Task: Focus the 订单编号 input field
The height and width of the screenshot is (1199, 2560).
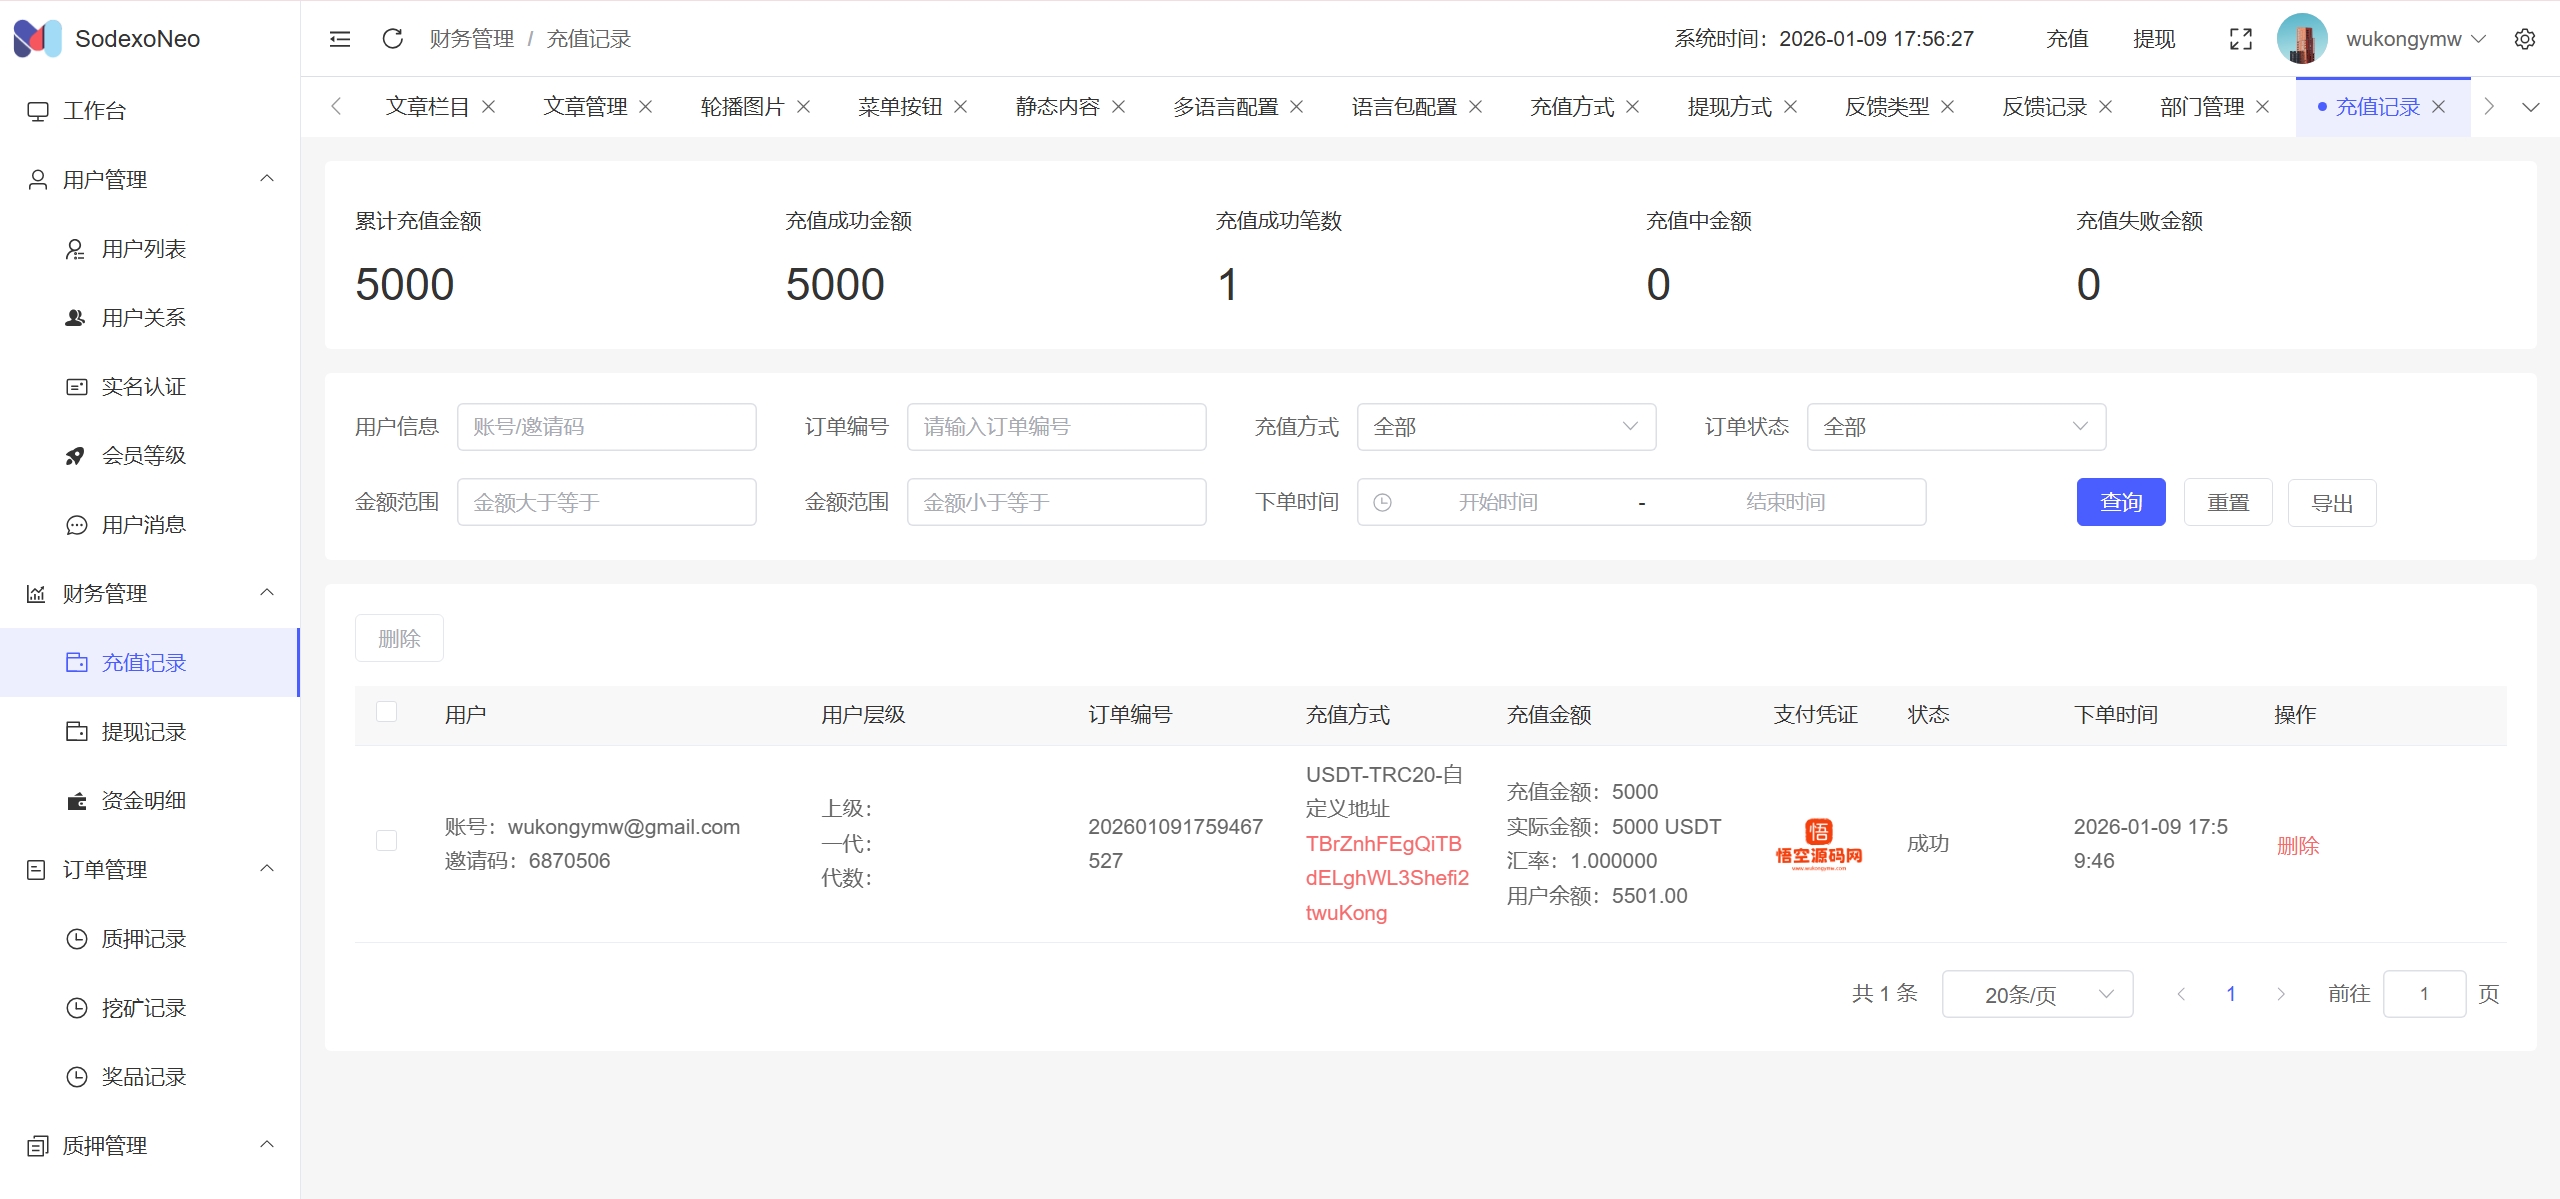Action: point(1056,427)
